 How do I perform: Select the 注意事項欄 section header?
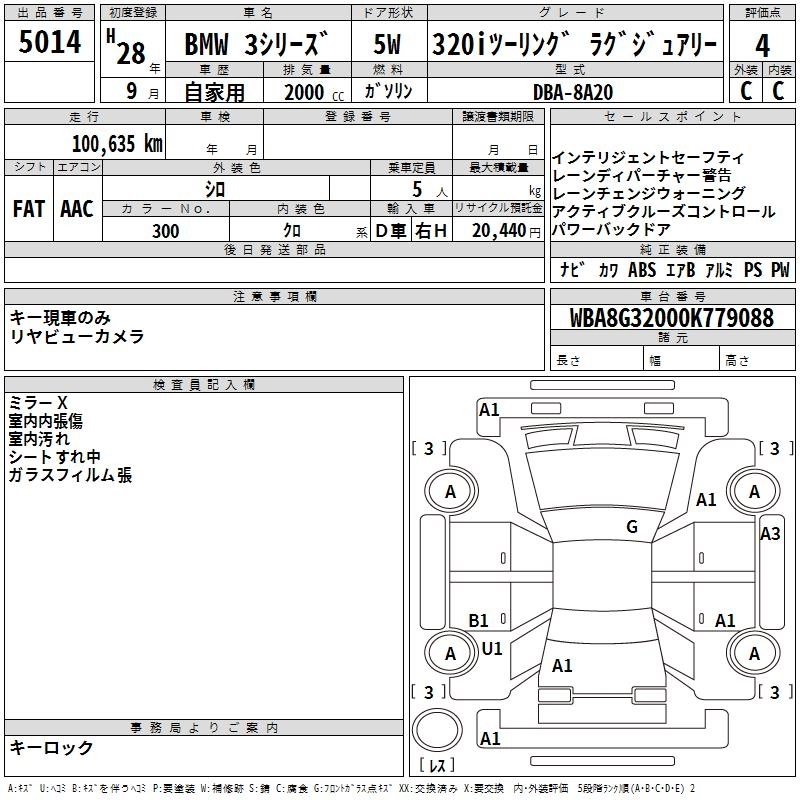click(x=274, y=296)
